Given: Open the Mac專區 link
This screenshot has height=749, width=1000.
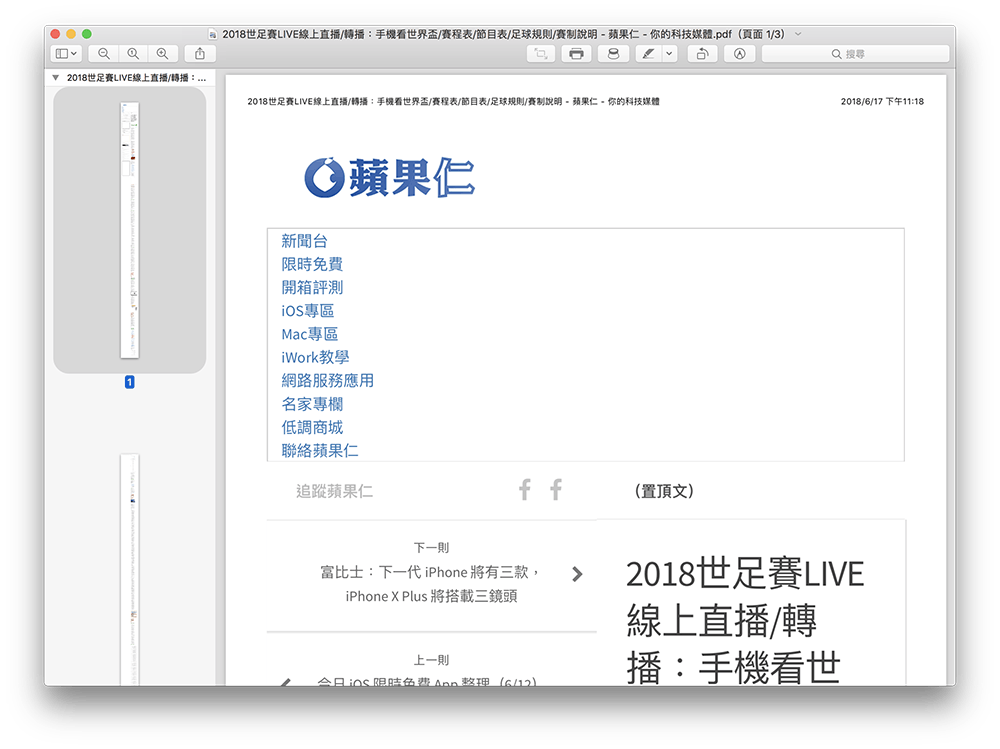Looking at the screenshot, I should 309,334.
